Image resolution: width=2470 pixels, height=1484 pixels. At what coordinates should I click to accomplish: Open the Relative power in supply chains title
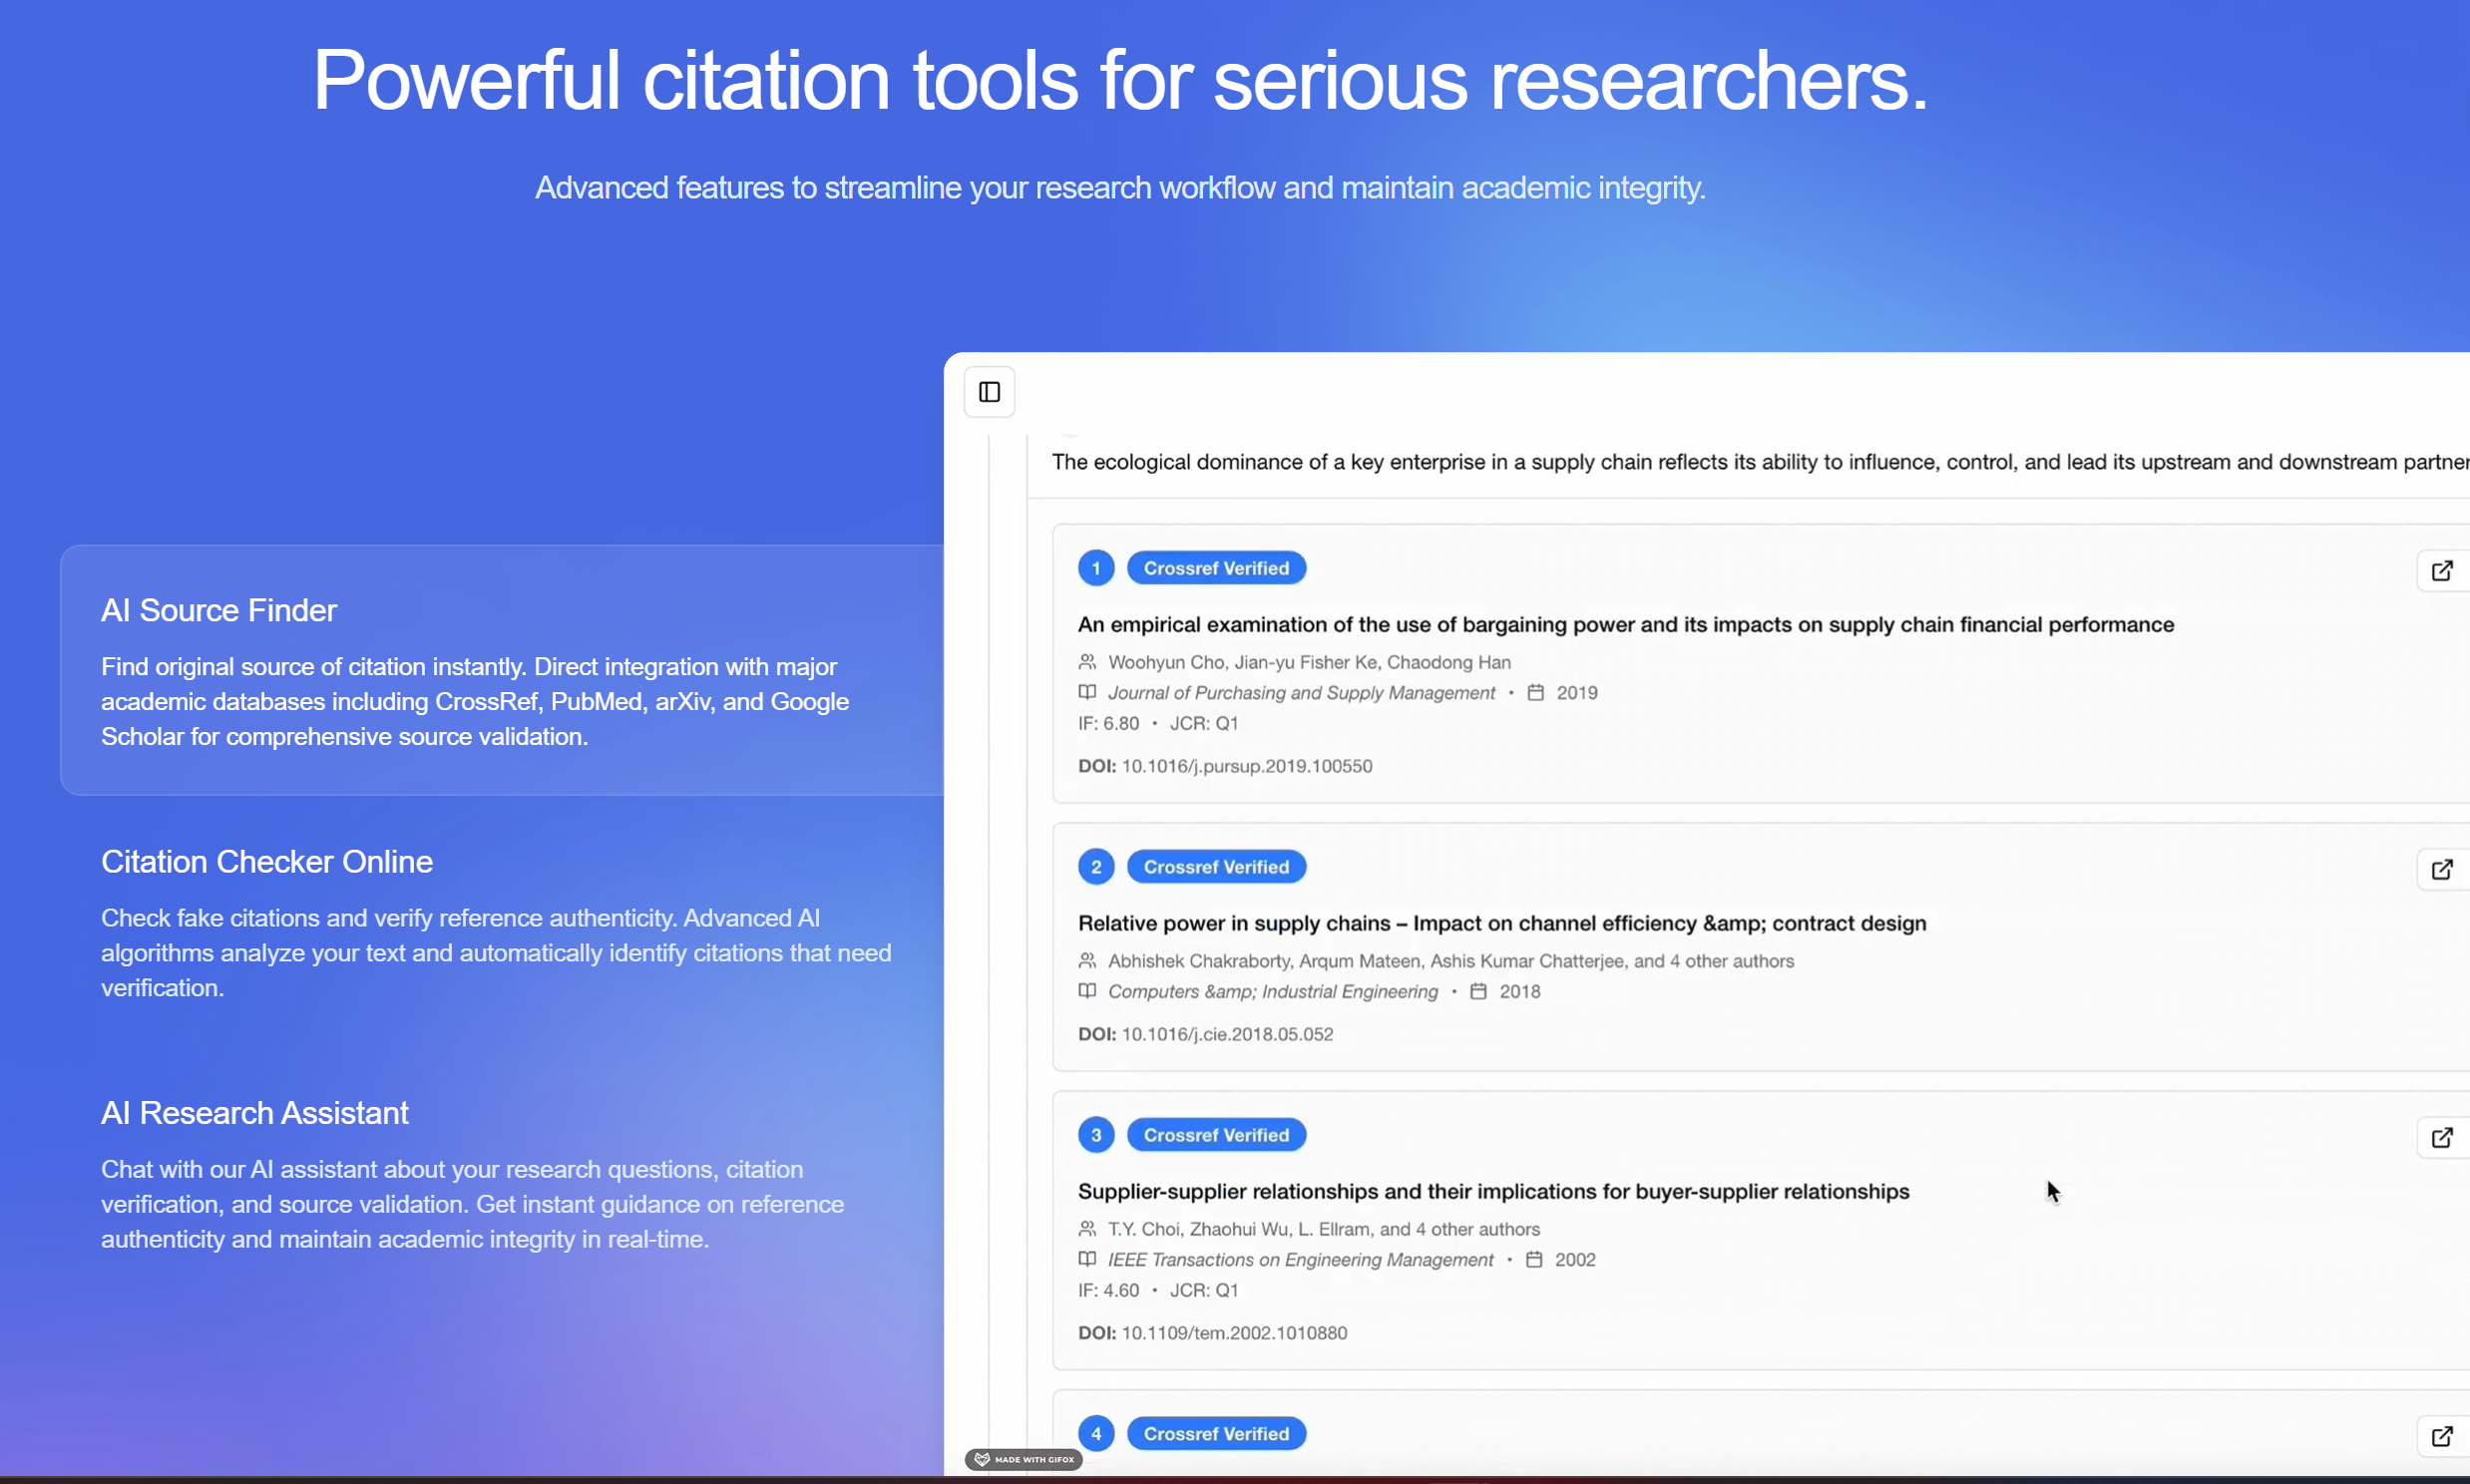[1501, 923]
